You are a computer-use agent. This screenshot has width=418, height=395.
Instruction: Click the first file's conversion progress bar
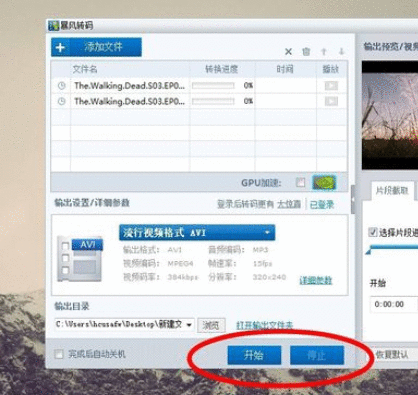click(x=213, y=86)
